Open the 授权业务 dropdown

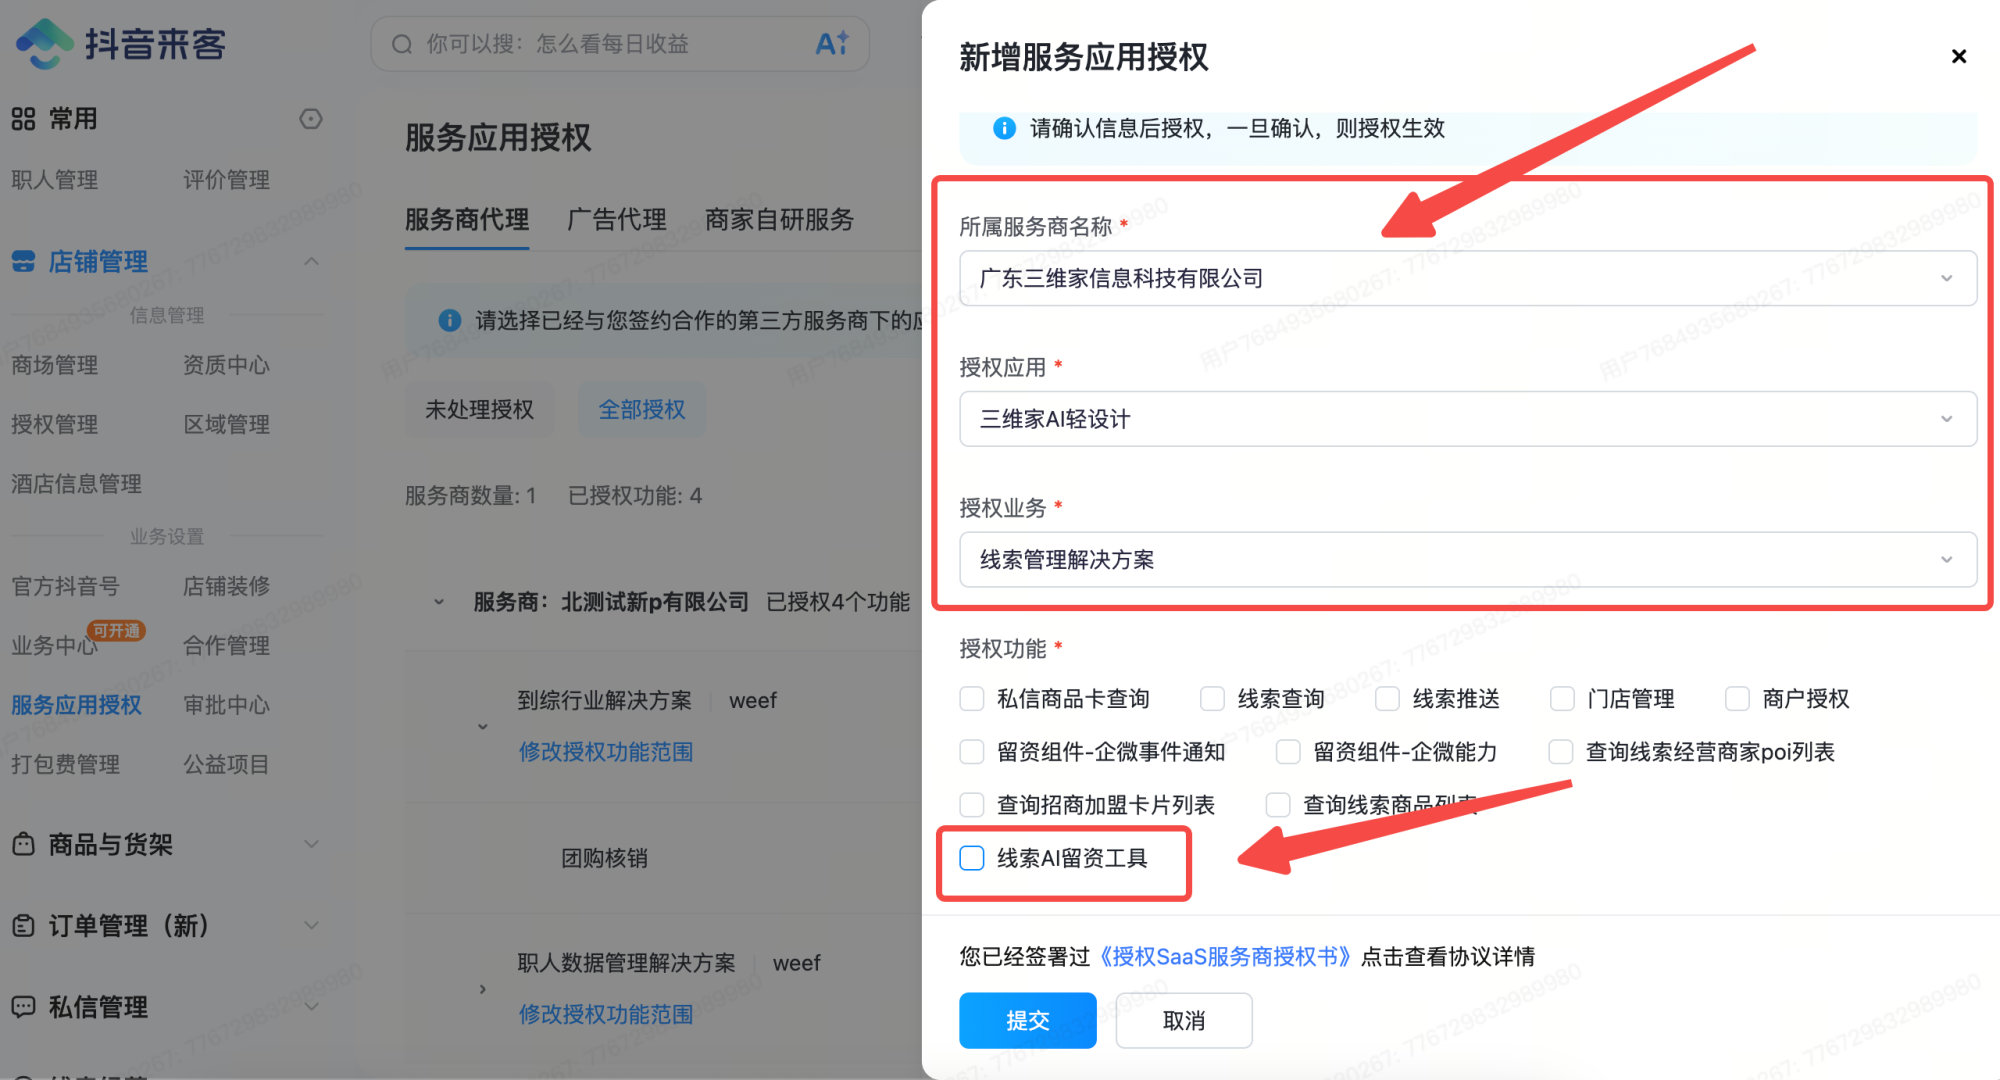point(1467,559)
